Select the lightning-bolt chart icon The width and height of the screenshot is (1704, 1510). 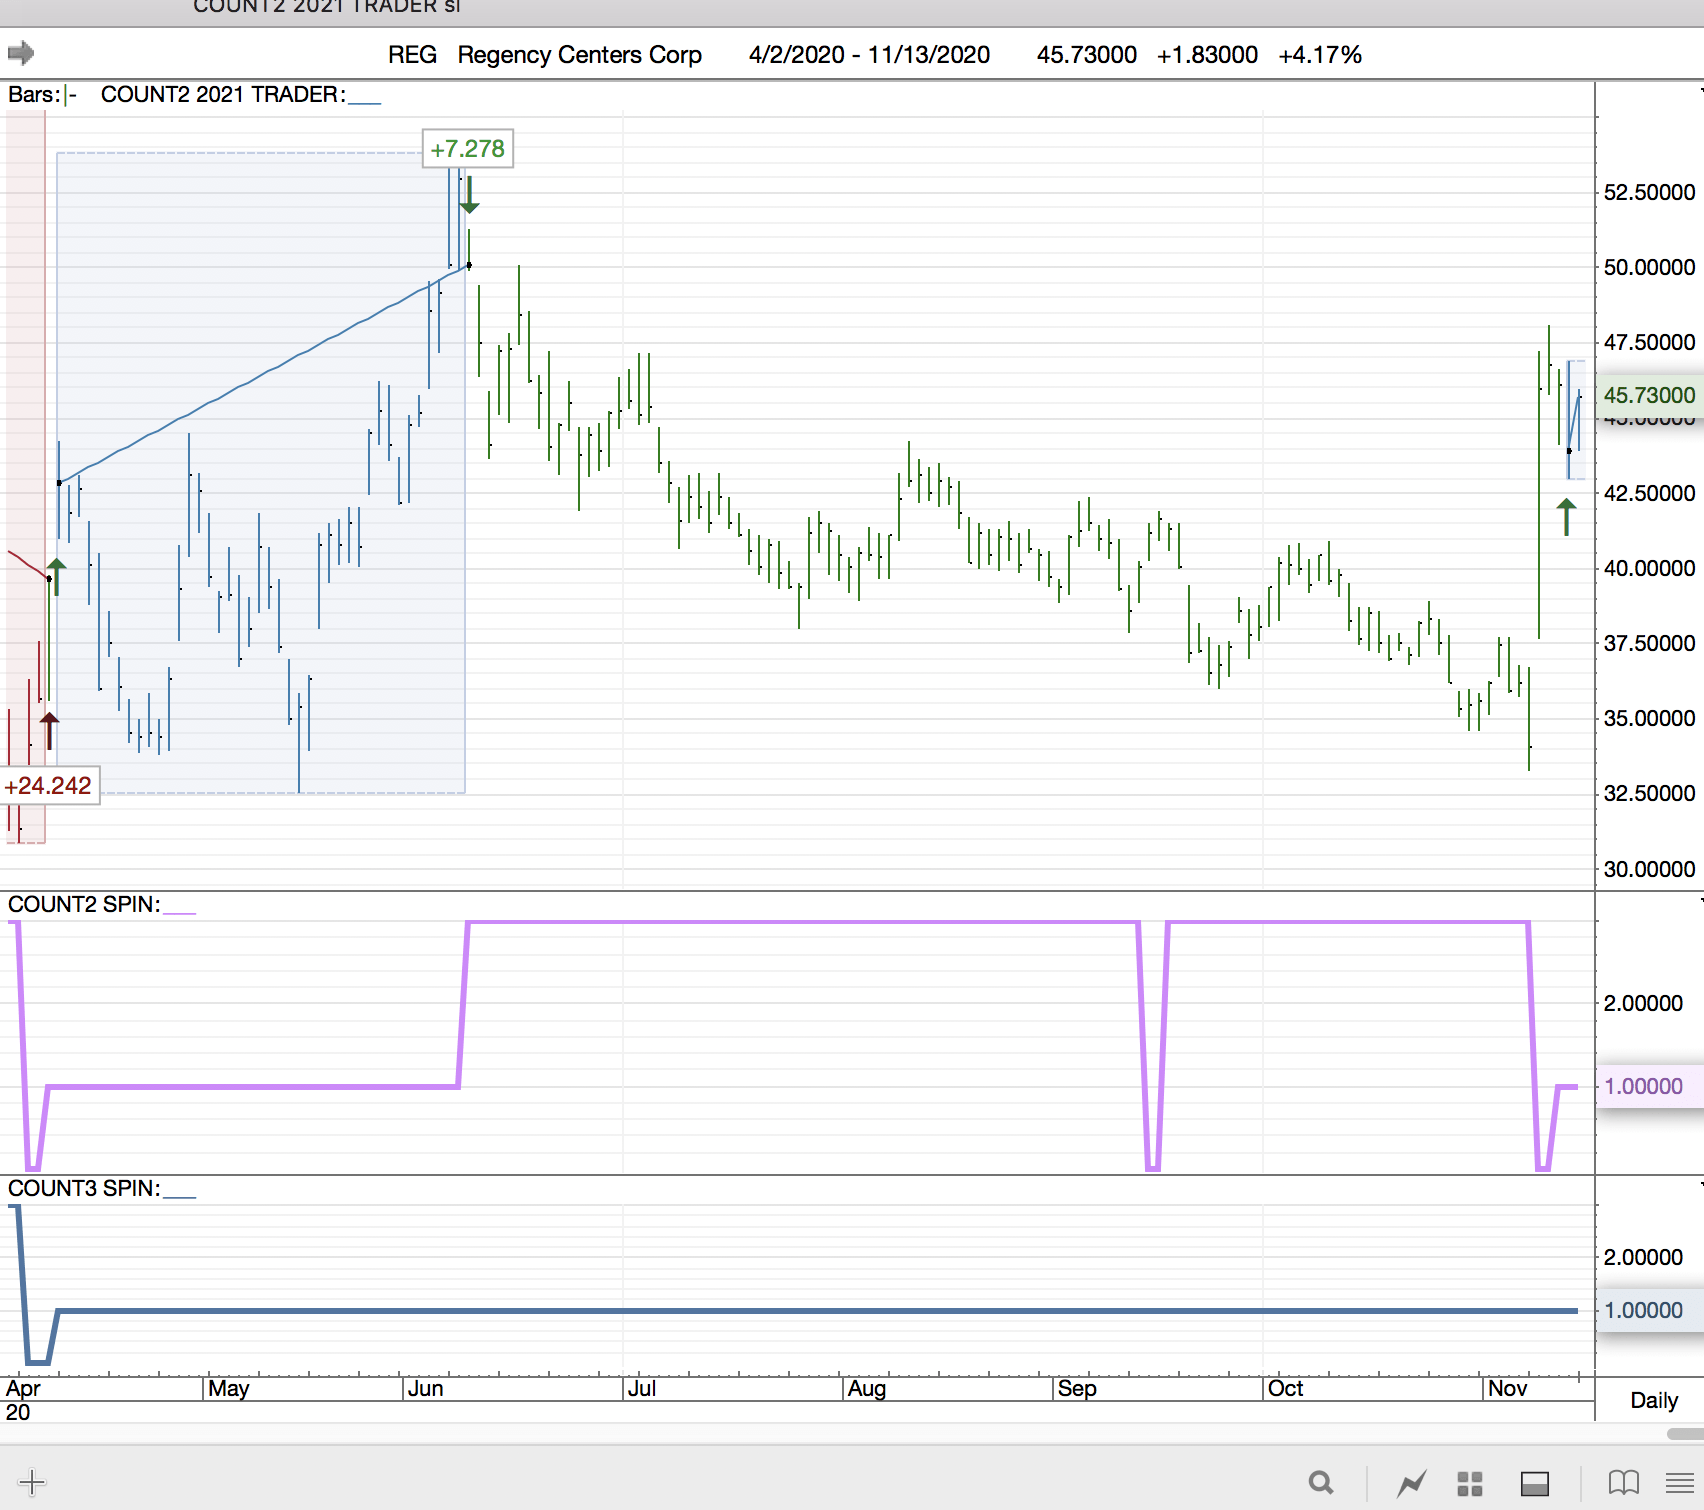point(1411,1483)
